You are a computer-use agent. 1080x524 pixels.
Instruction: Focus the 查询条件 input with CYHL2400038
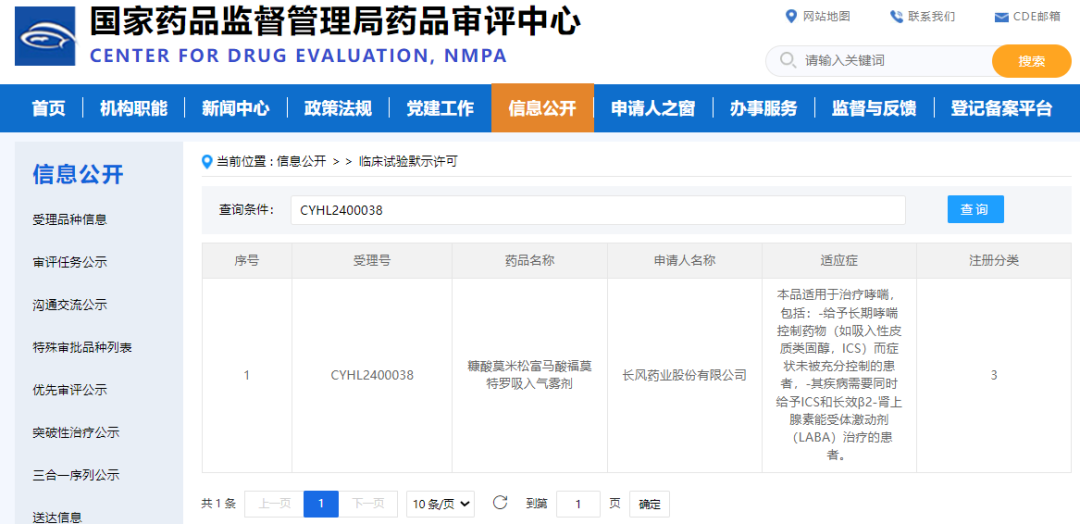tap(598, 210)
